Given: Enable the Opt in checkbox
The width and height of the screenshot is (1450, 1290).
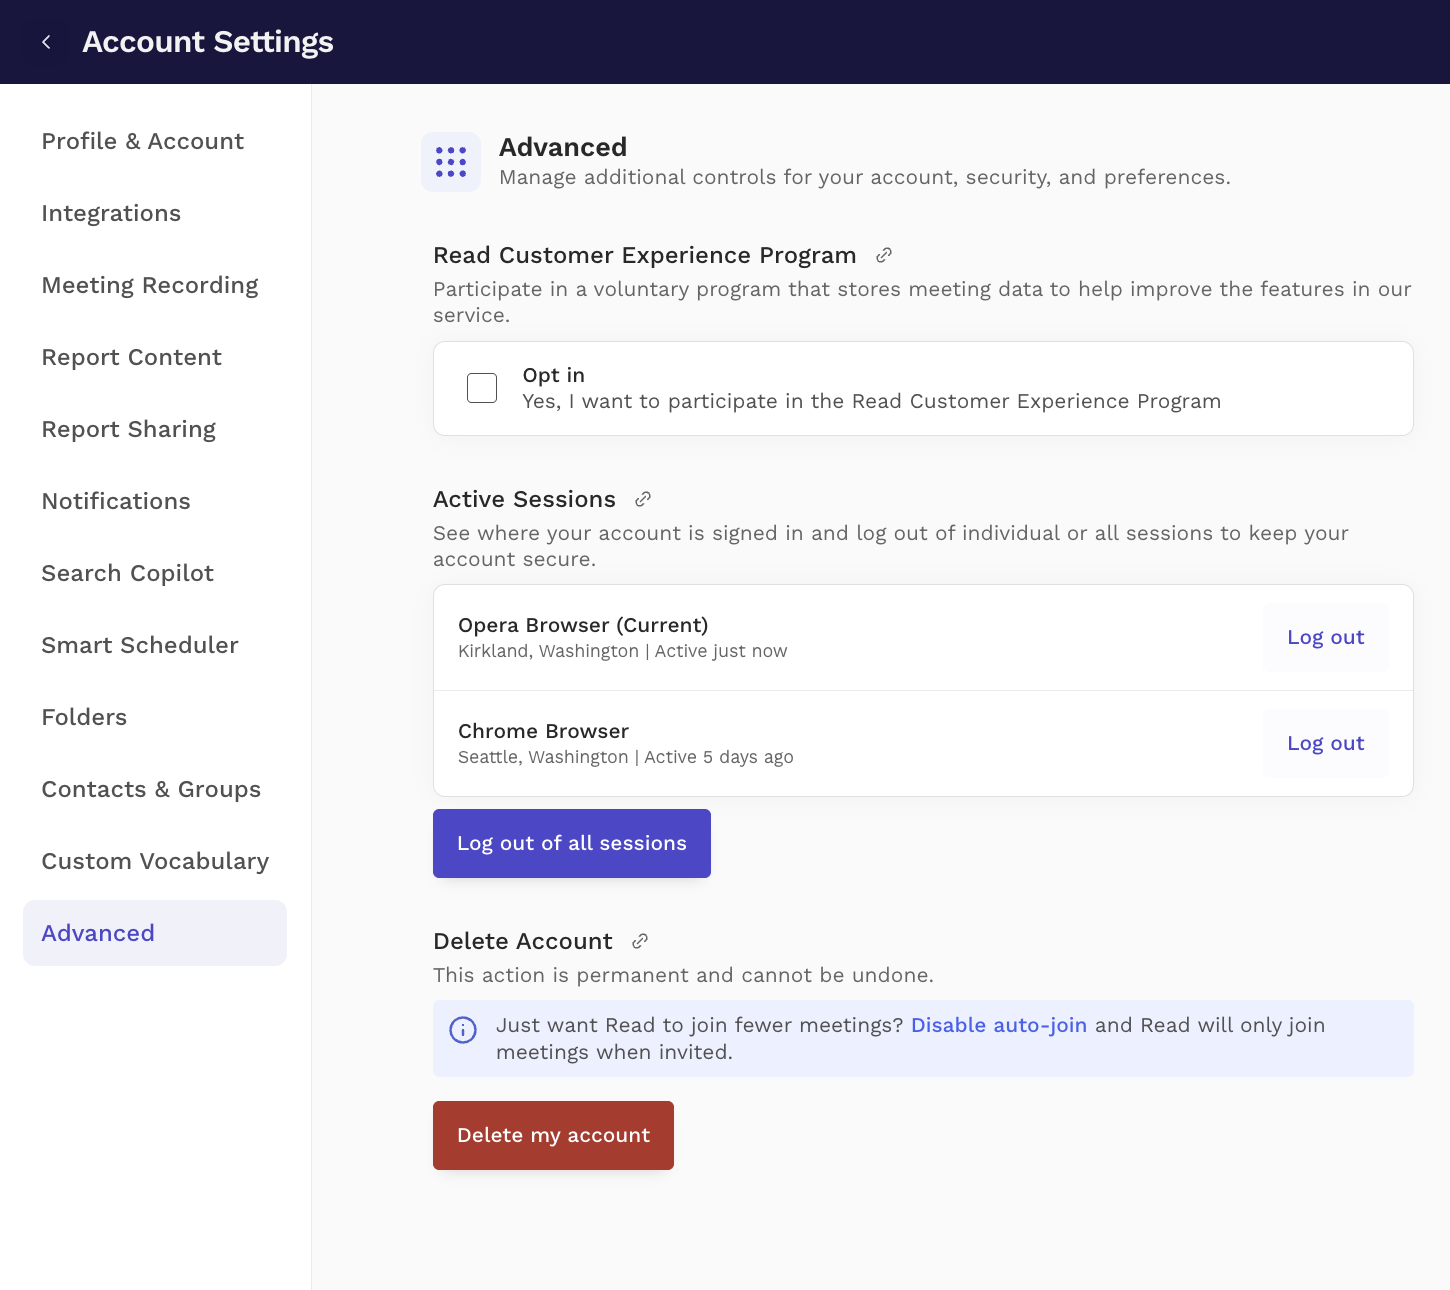Looking at the screenshot, I should point(481,388).
